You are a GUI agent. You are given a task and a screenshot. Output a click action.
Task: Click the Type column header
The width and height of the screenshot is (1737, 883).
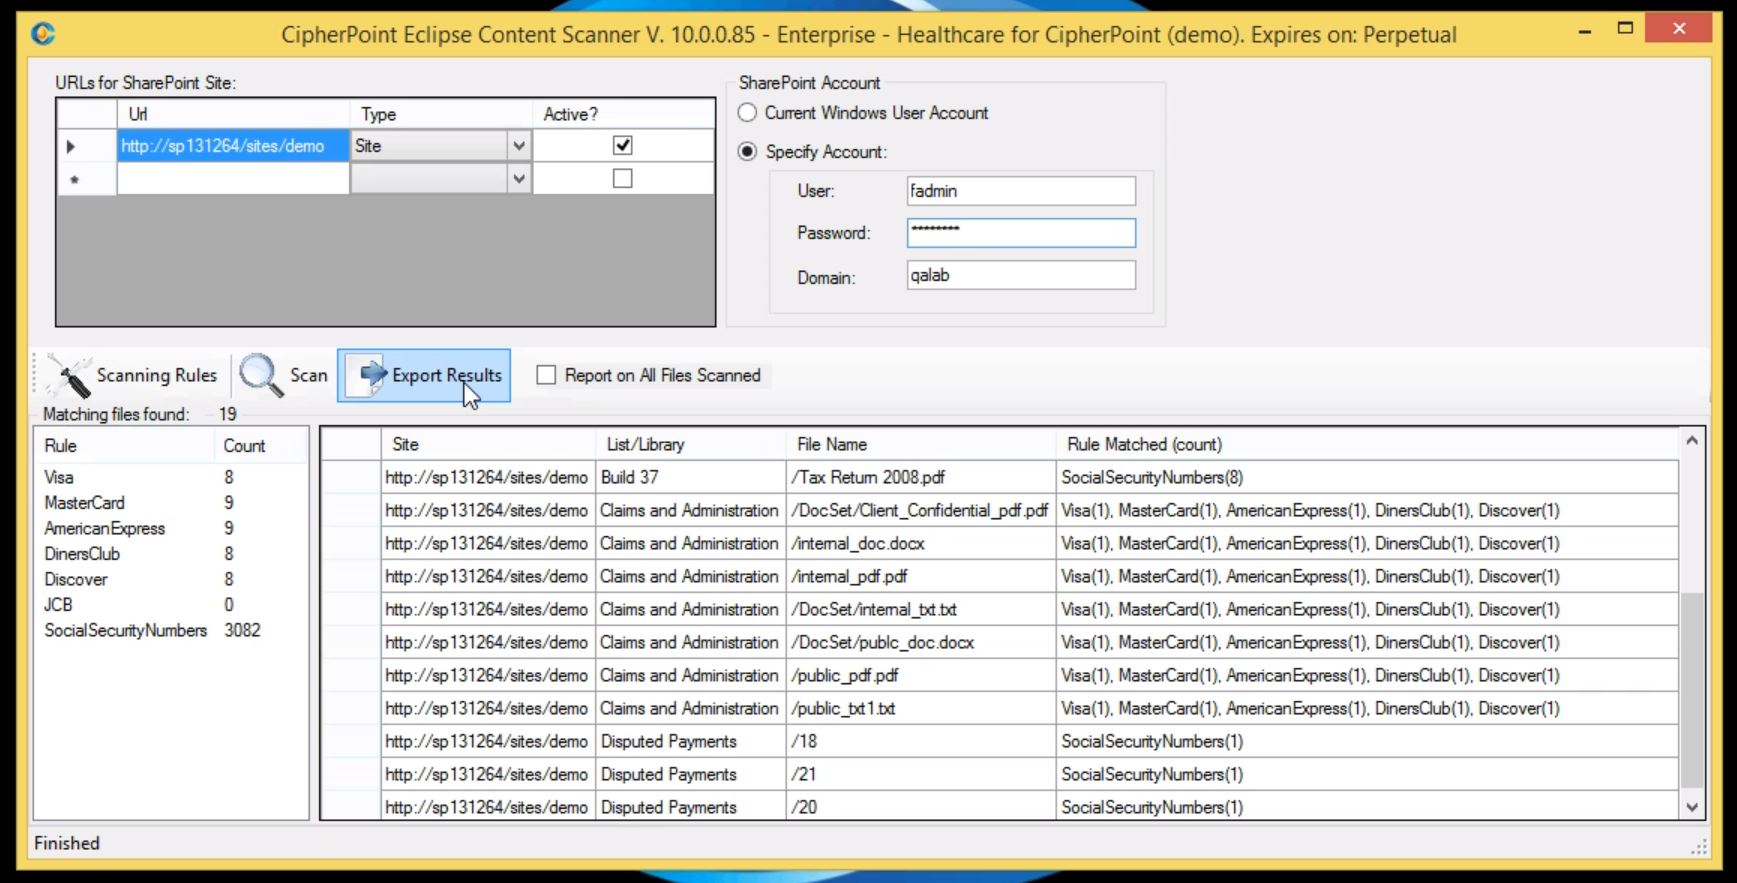pyautogui.click(x=441, y=114)
